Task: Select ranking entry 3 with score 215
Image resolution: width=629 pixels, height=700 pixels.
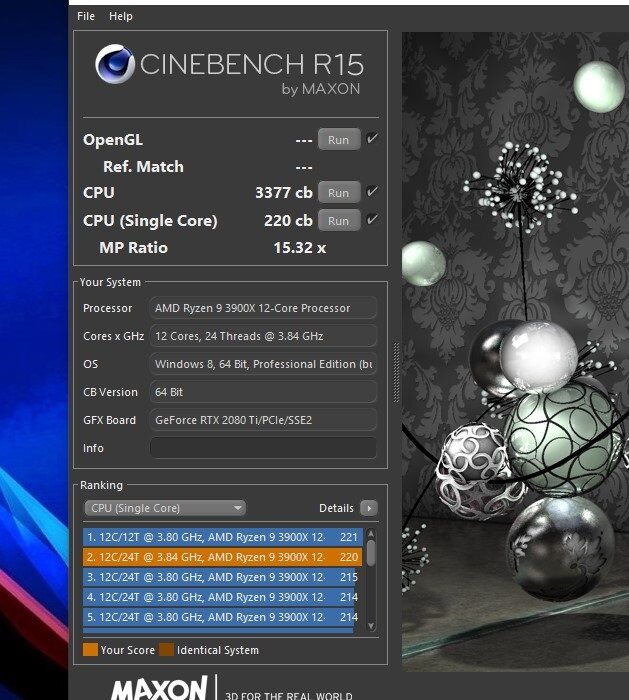Action: coord(221,577)
